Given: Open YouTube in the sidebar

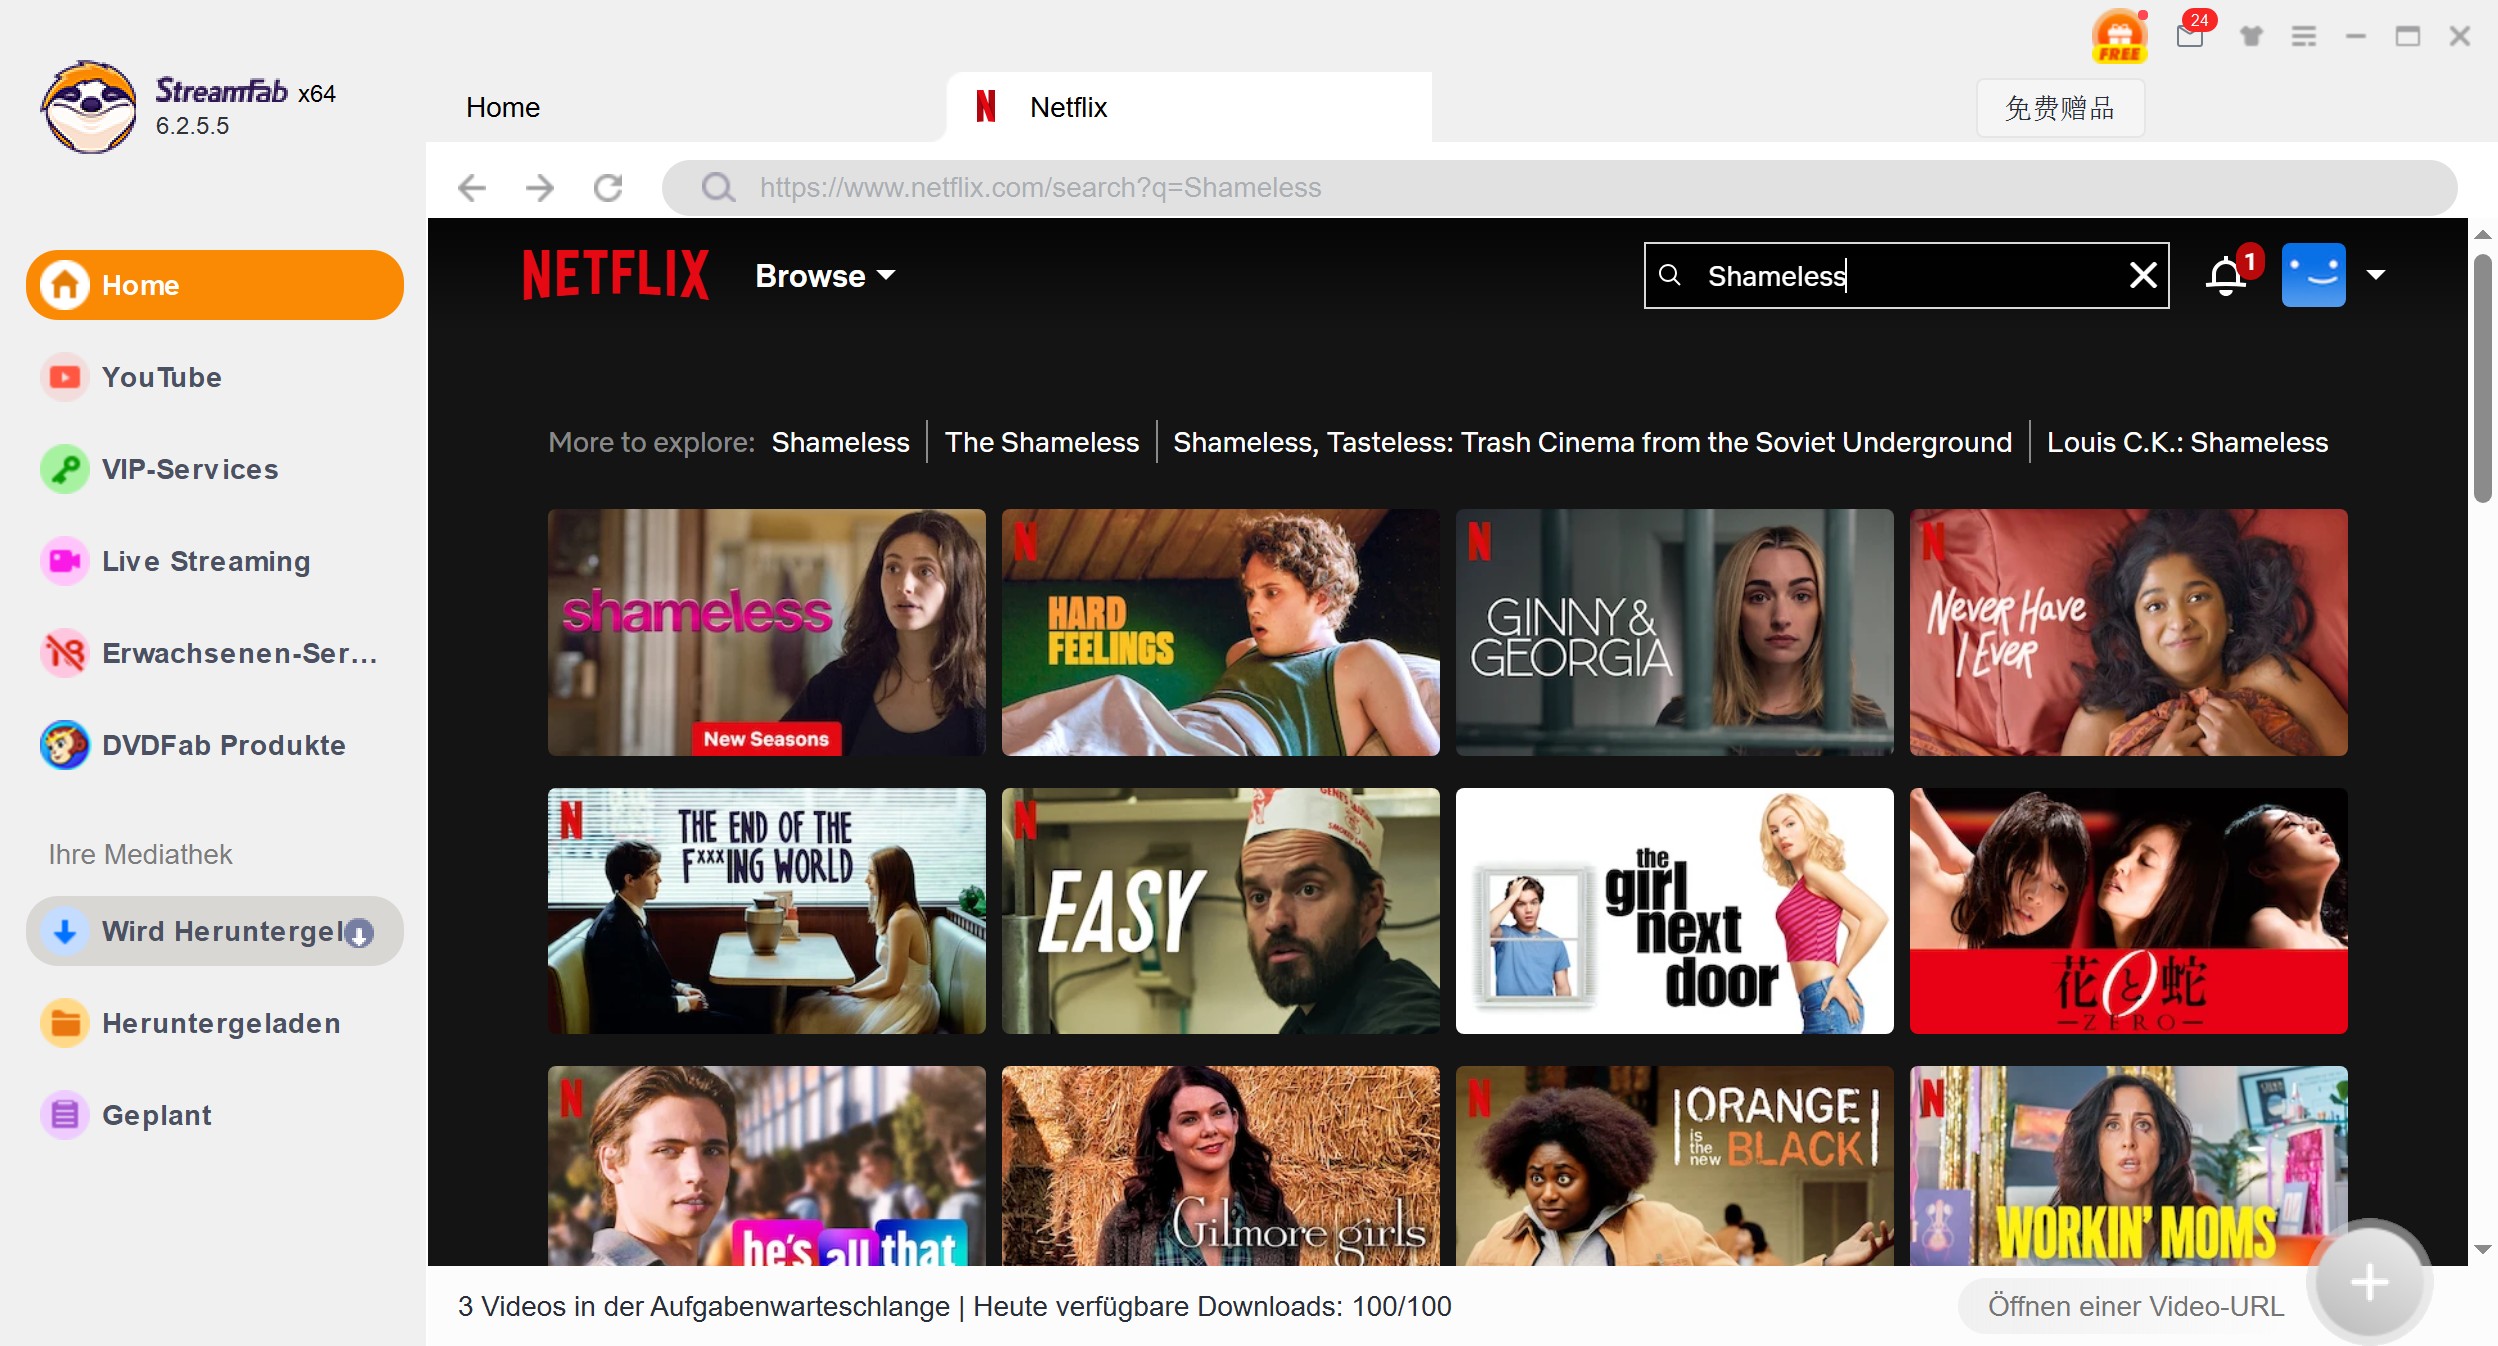Looking at the screenshot, I should [162, 378].
